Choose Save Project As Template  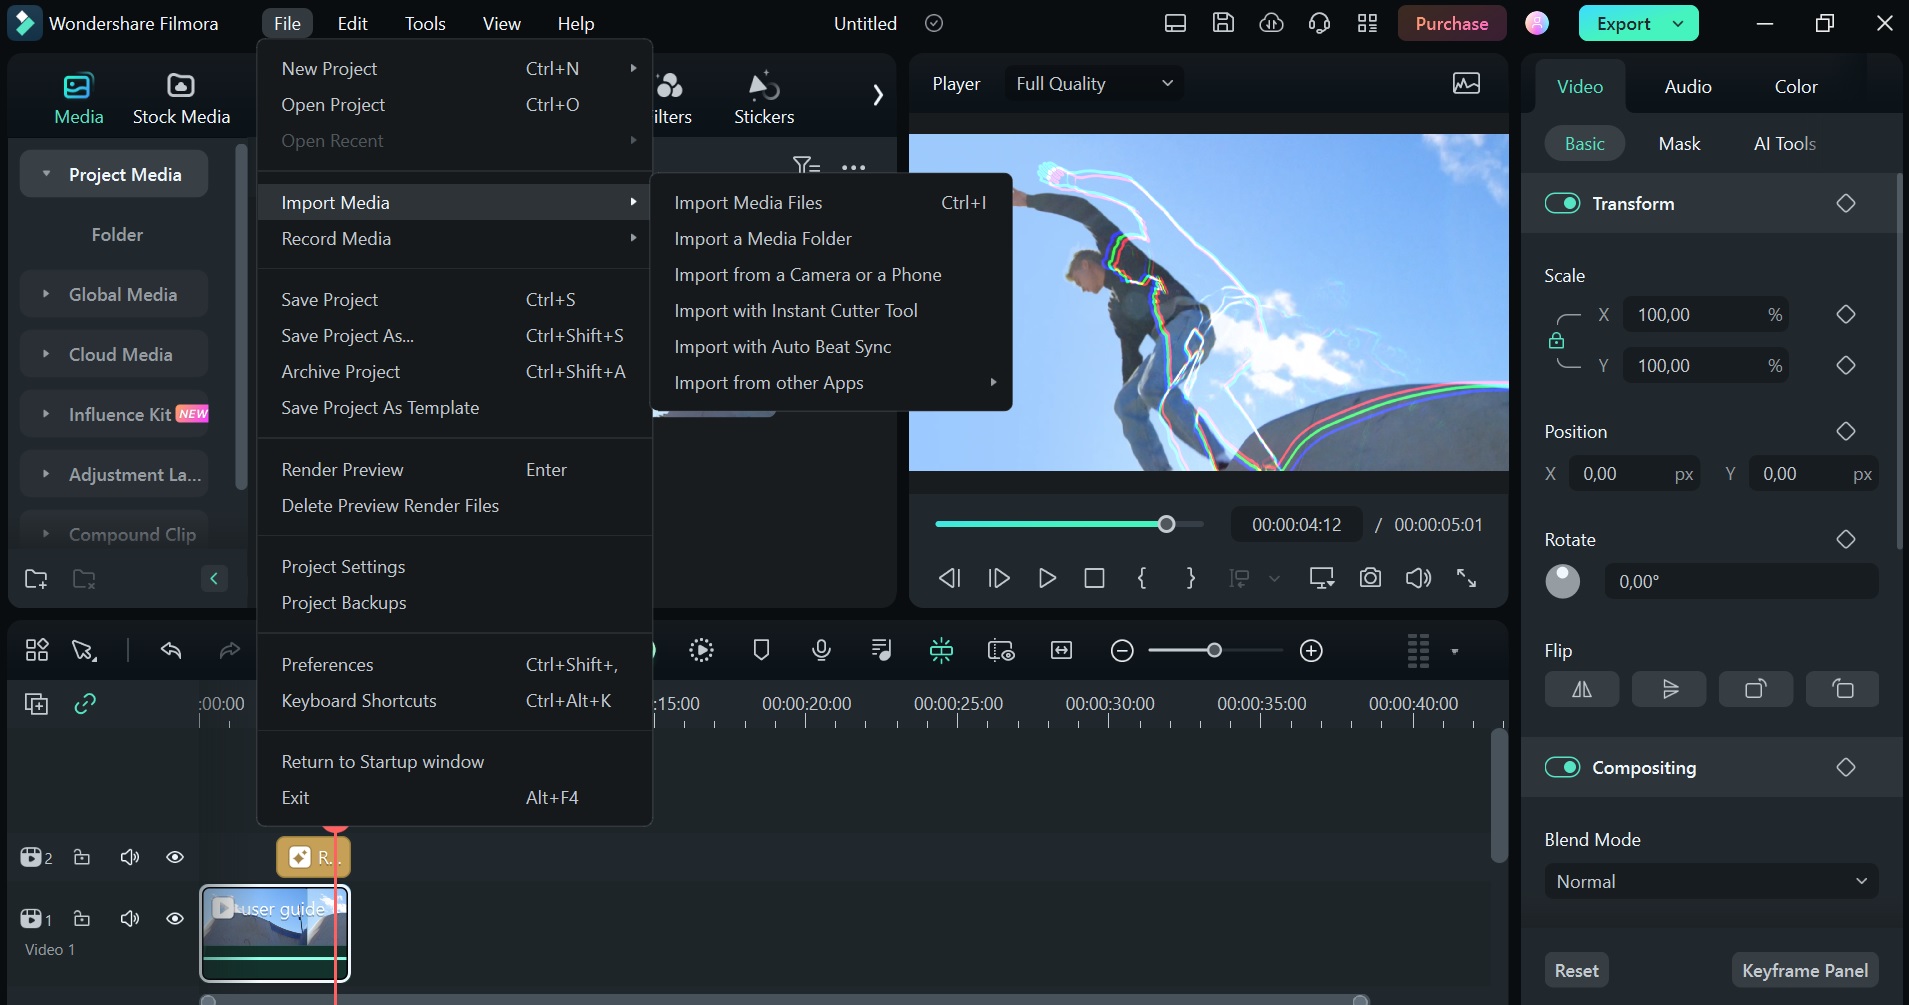pos(455,408)
